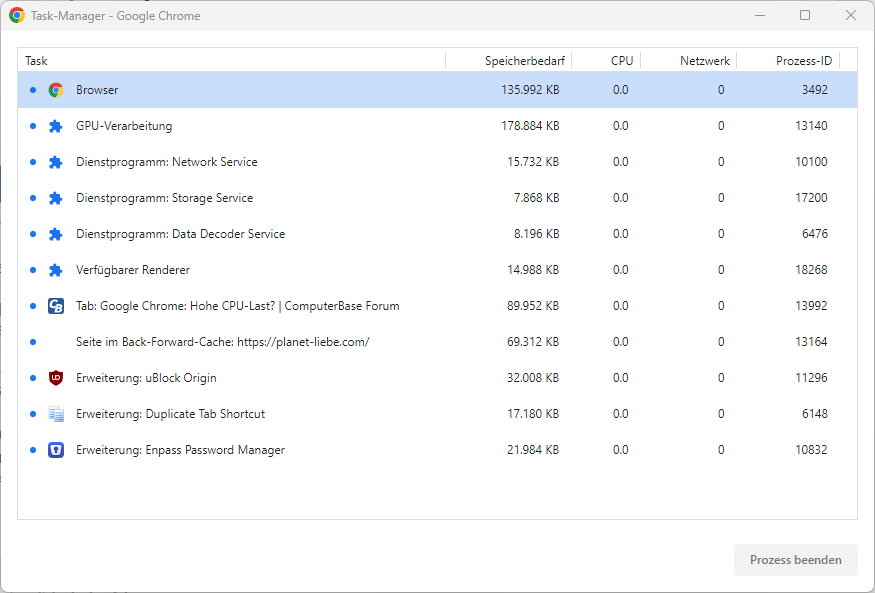
Task: Click the Chrome icon in the Browser row
Action: coord(56,90)
